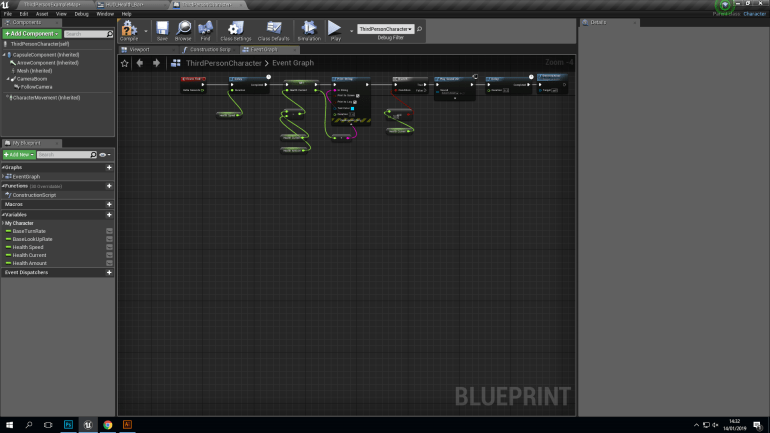This screenshot has width=770, height=433.
Task: Open the Debug menu
Action: pos(82,14)
